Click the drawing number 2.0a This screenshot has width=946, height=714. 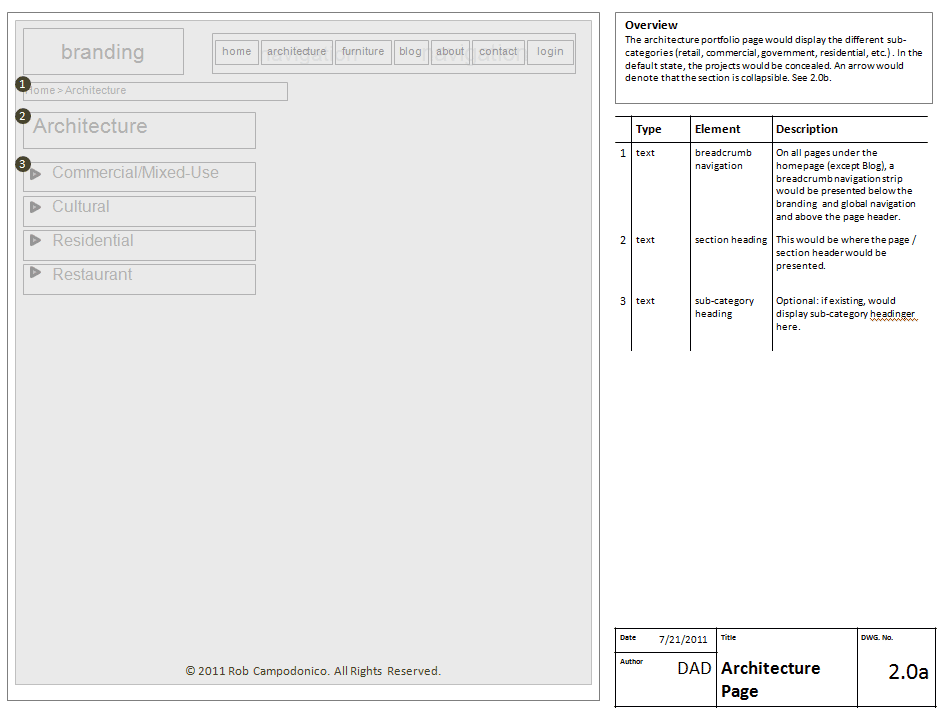pos(908,672)
